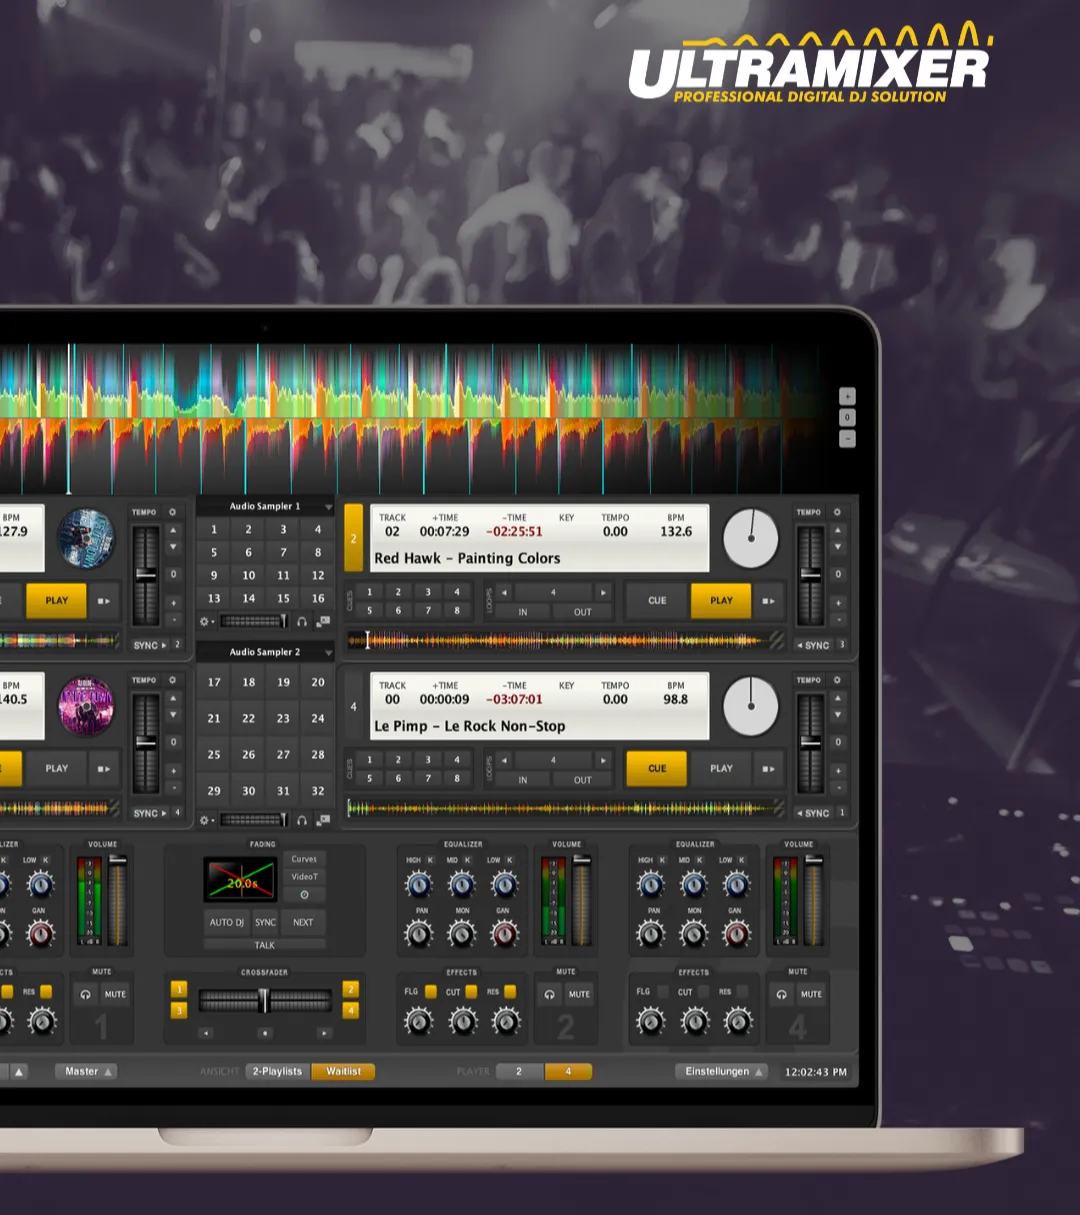Reset waveform zoom with the 0 button
The width and height of the screenshot is (1080, 1215).
pos(847,417)
